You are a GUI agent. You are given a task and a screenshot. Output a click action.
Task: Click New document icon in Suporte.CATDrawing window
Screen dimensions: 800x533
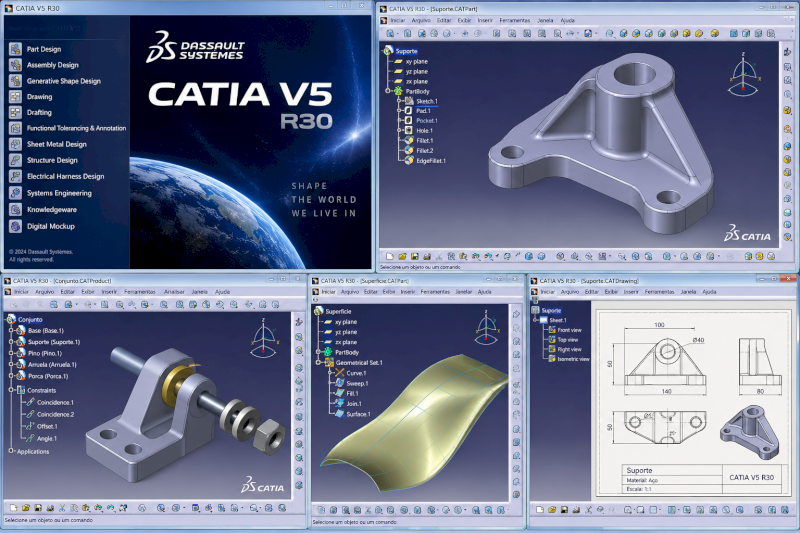(x=540, y=510)
